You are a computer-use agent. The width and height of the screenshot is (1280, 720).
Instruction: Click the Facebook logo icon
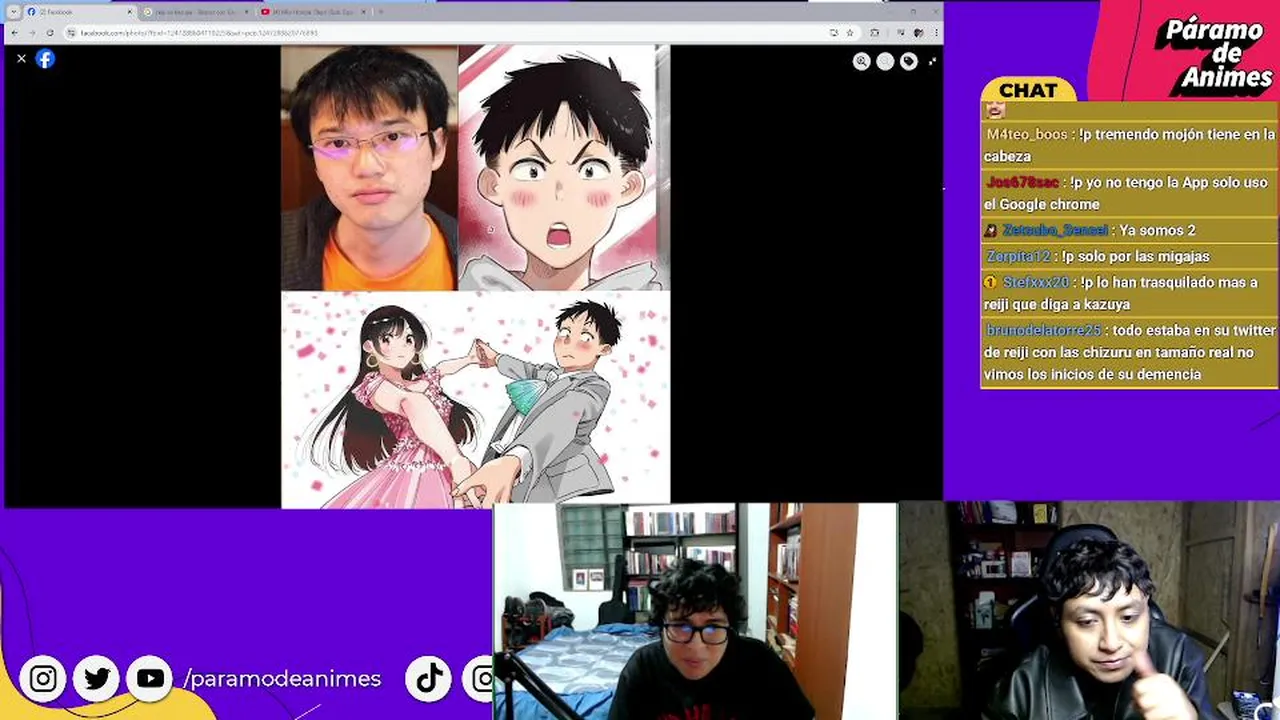(x=45, y=59)
